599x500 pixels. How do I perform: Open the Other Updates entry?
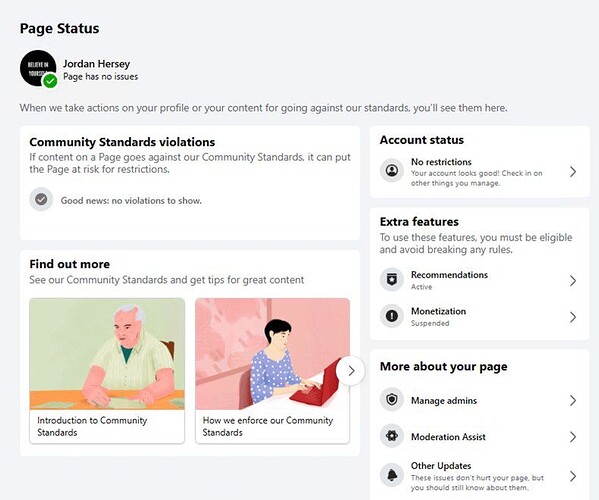pyautogui.click(x=479, y=476)
